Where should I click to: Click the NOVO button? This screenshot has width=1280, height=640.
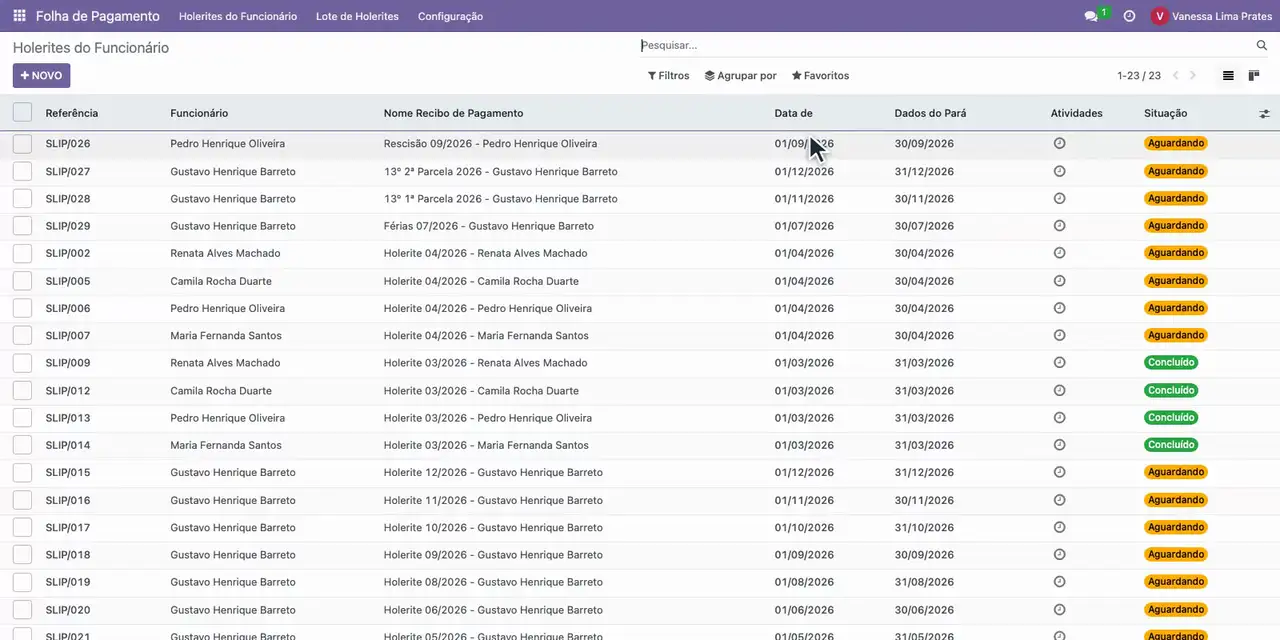coord(41,75)
